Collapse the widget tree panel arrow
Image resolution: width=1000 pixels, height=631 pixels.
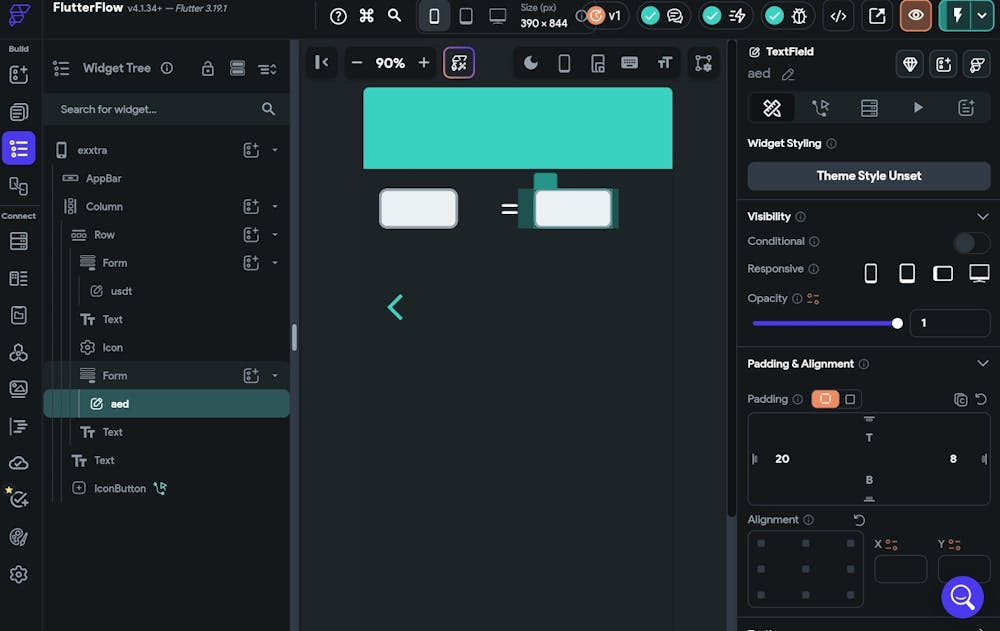(x=321, y=63)
